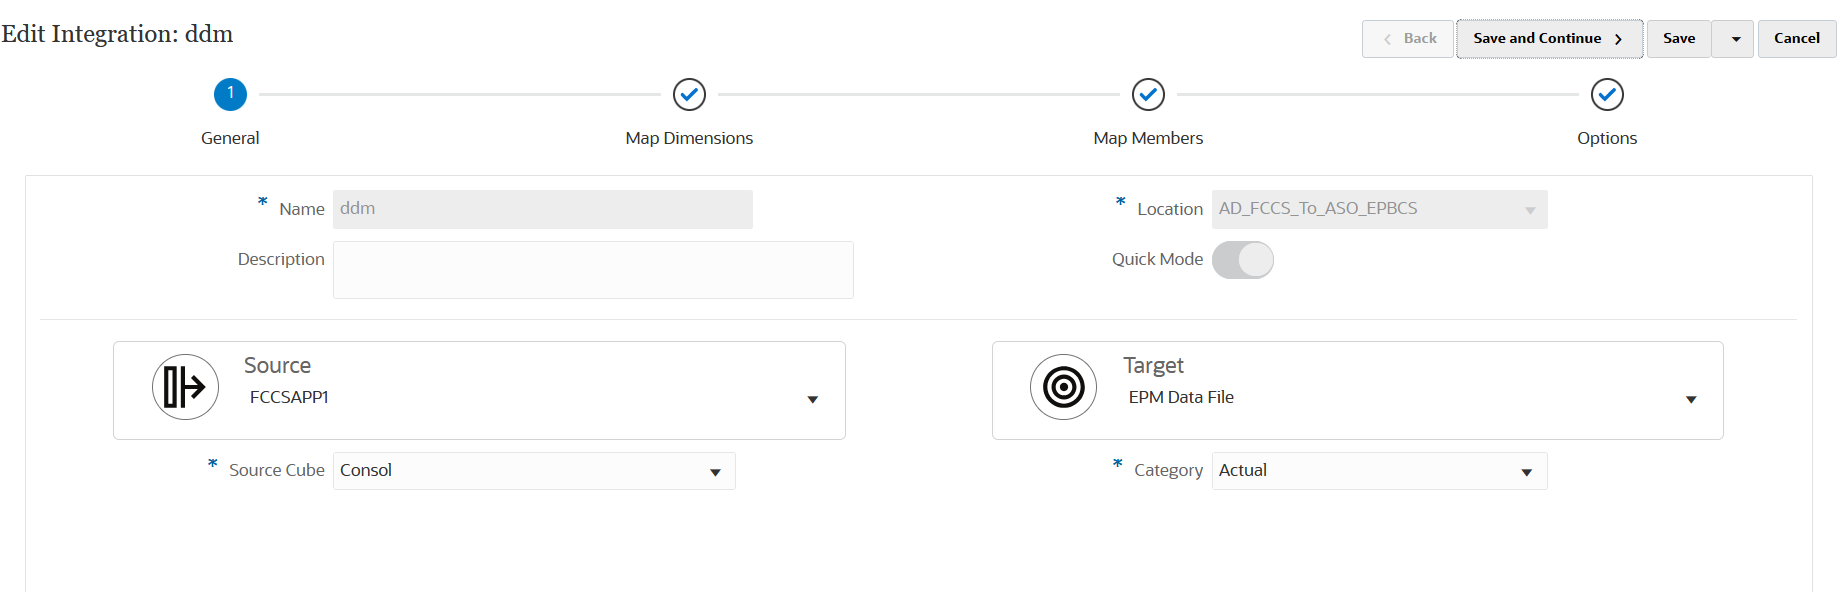This screenshot has height=592, width=1837.
Task: Click the Target bullseye icon
Action: (1063, 387)
